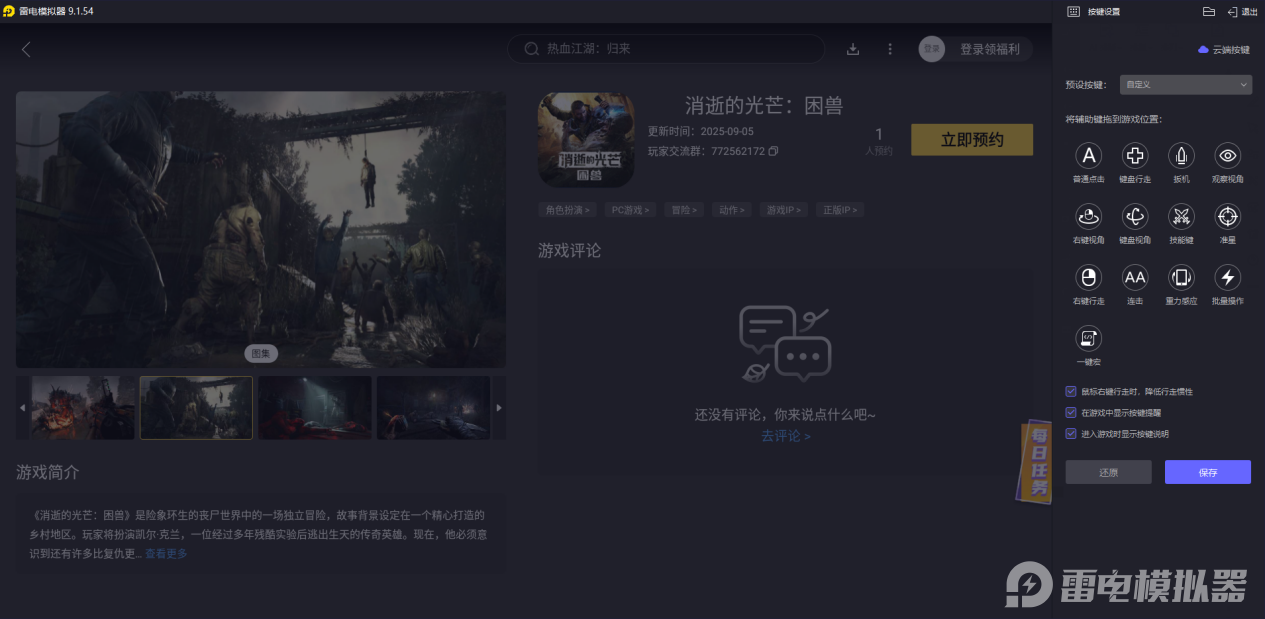The height and width of the screenshot is (619, 1265).
Task: Select the 技能键 crossed-swords skill icon
Action: (x=1182, y=216)
